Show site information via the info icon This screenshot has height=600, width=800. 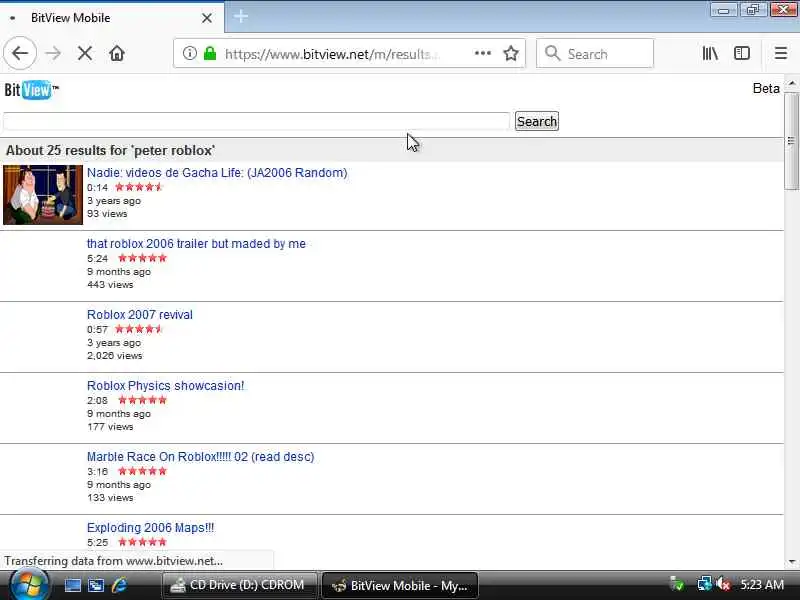coord(190,53)
